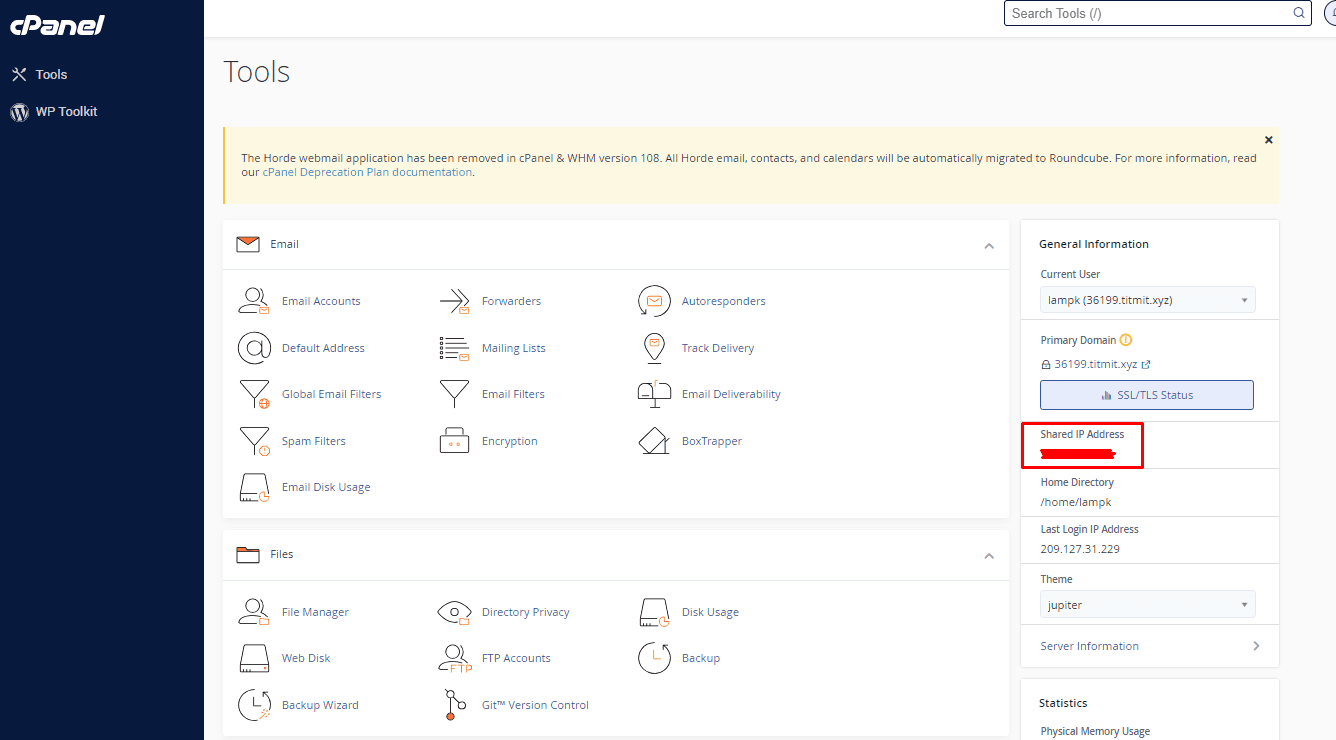Screen dimensions: 1336x740
Task: Expand the Server Information row
Action: [x=1149, y=646]
